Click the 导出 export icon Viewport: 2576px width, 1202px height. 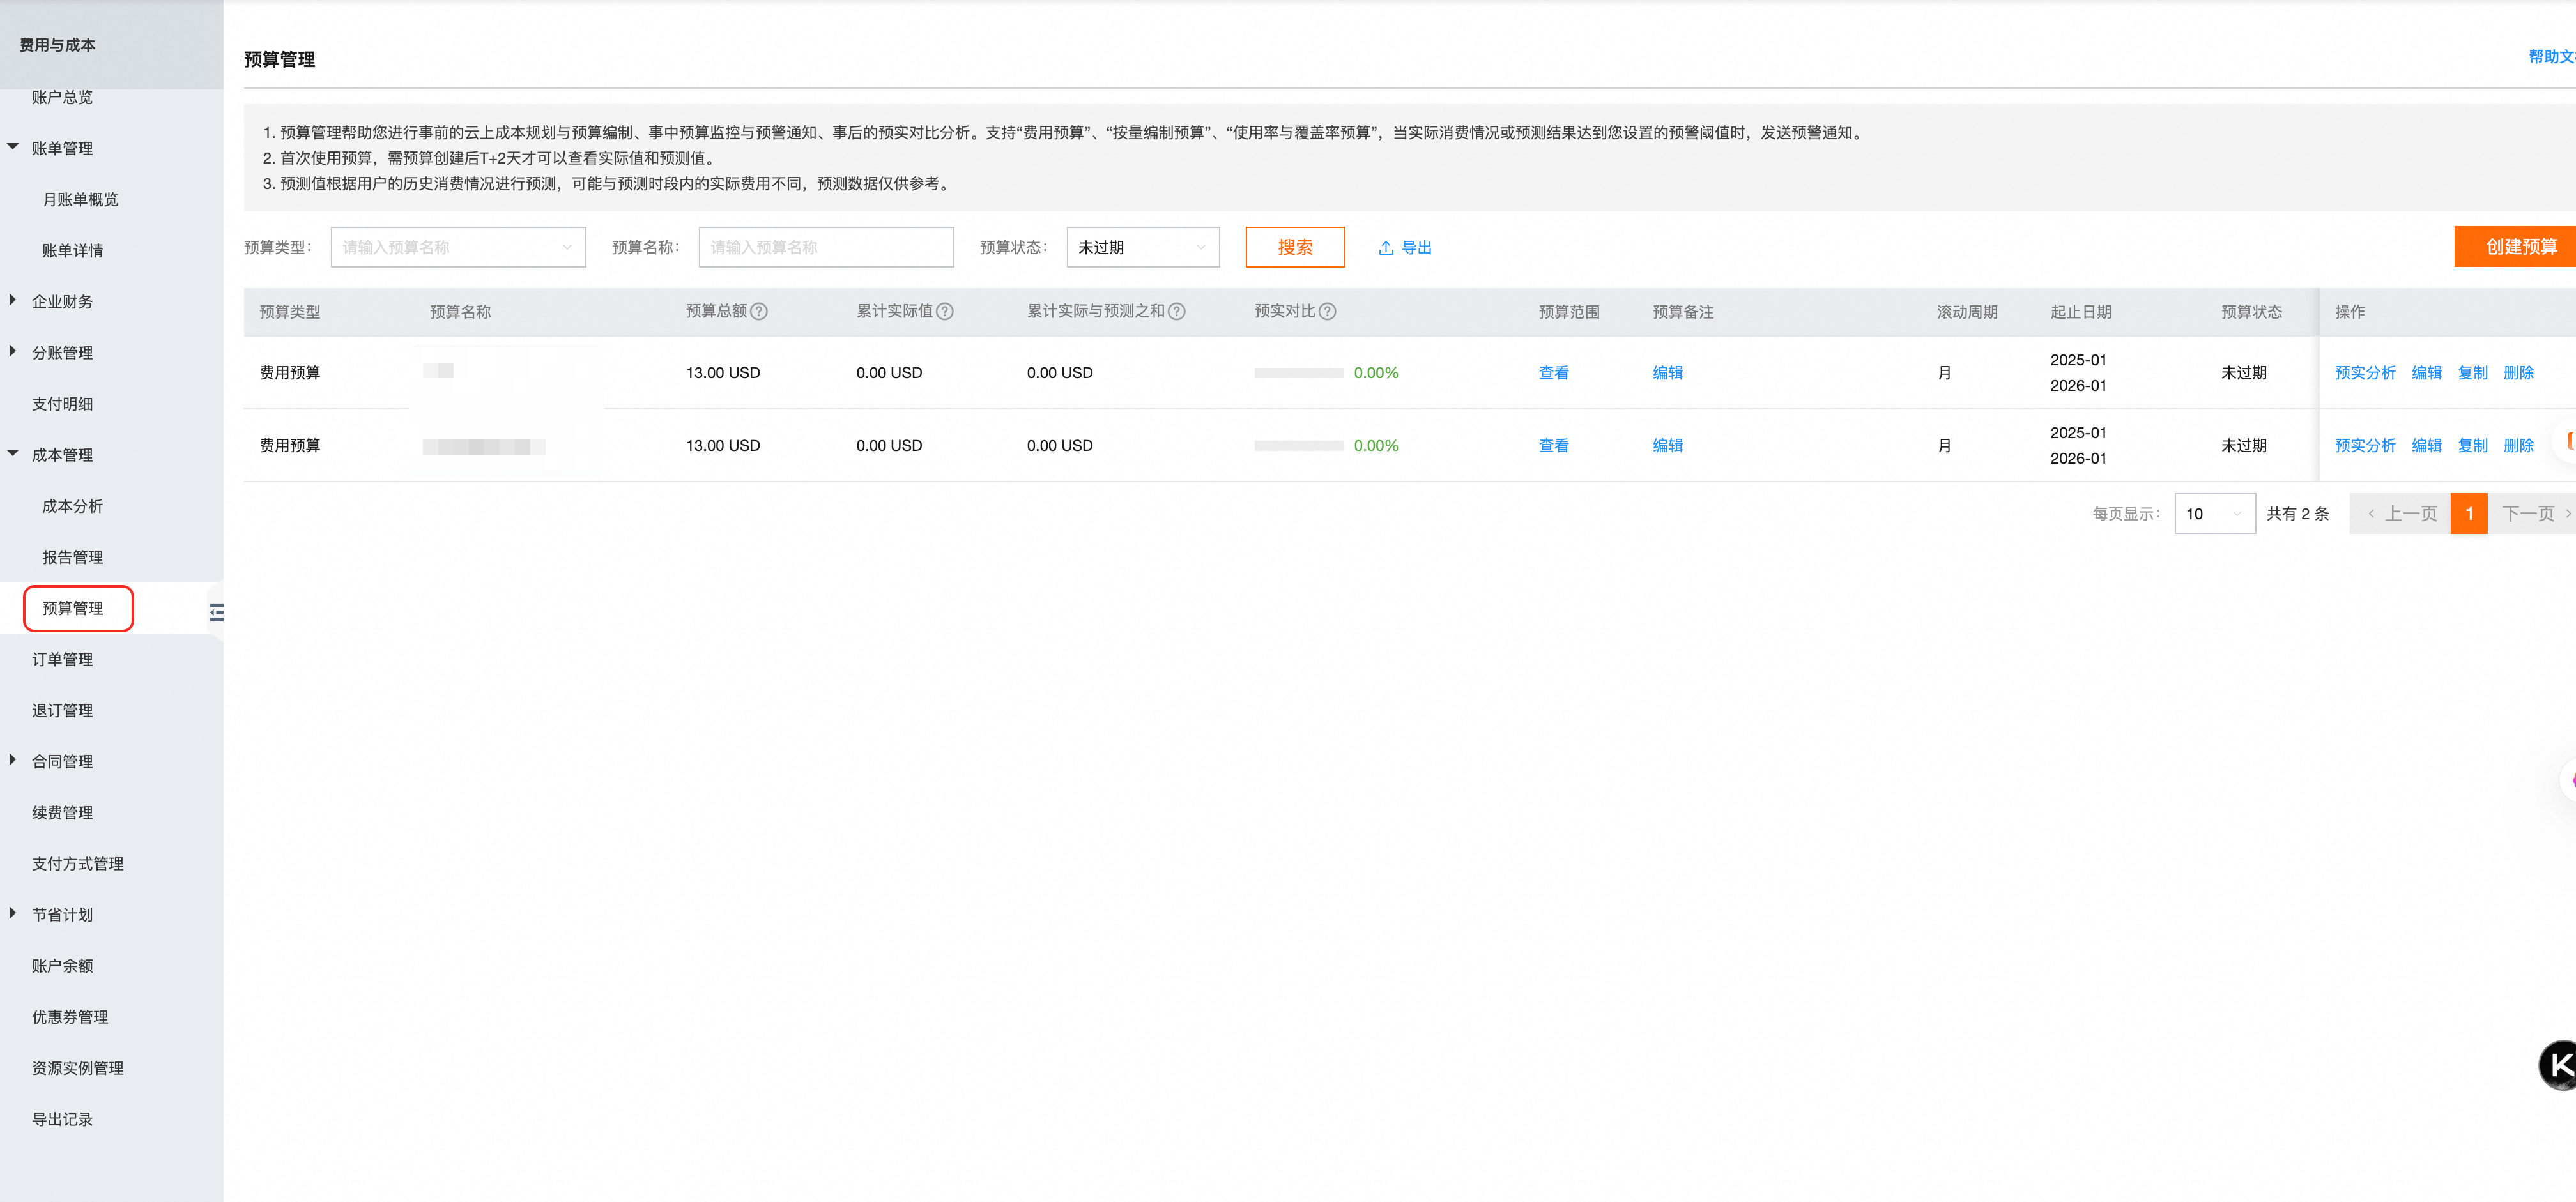click(x=1386, y=248)
